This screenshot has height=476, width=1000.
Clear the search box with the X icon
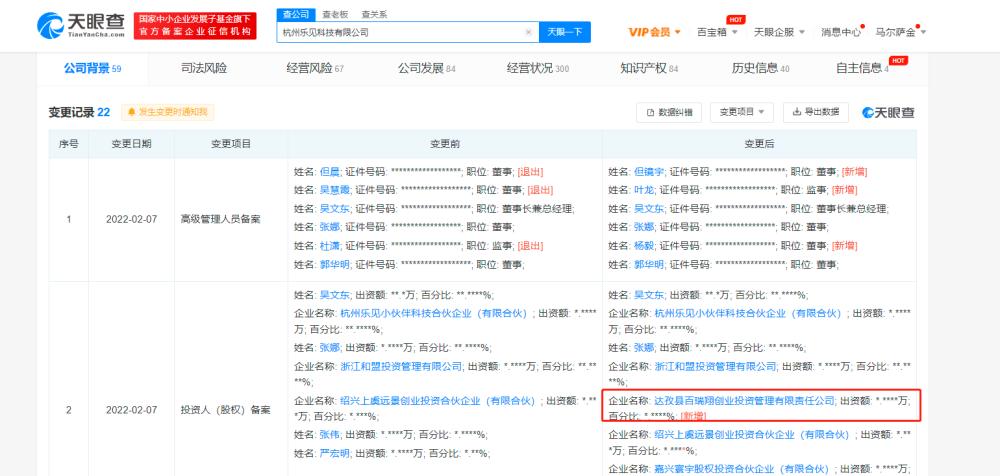(528, 32)
